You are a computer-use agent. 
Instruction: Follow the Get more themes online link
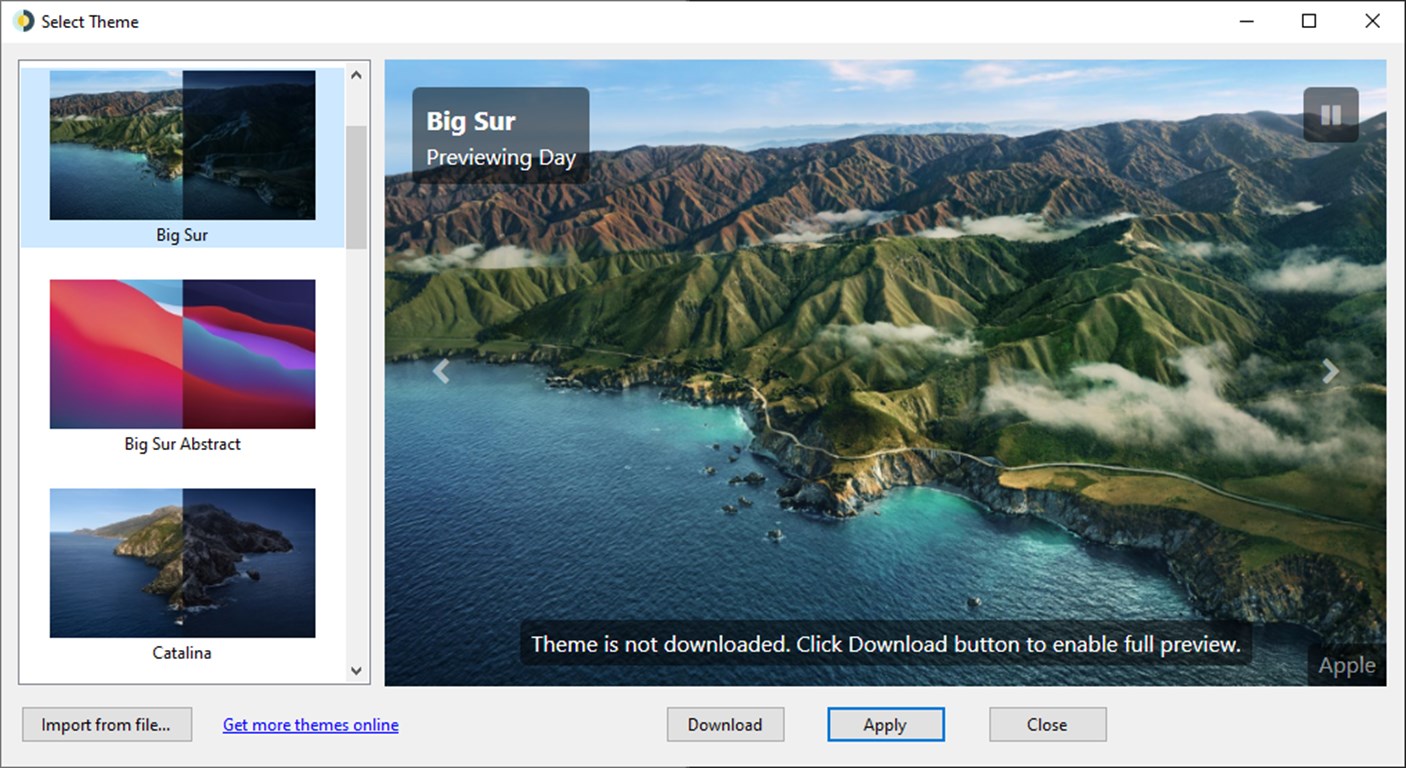coord(310,724)
